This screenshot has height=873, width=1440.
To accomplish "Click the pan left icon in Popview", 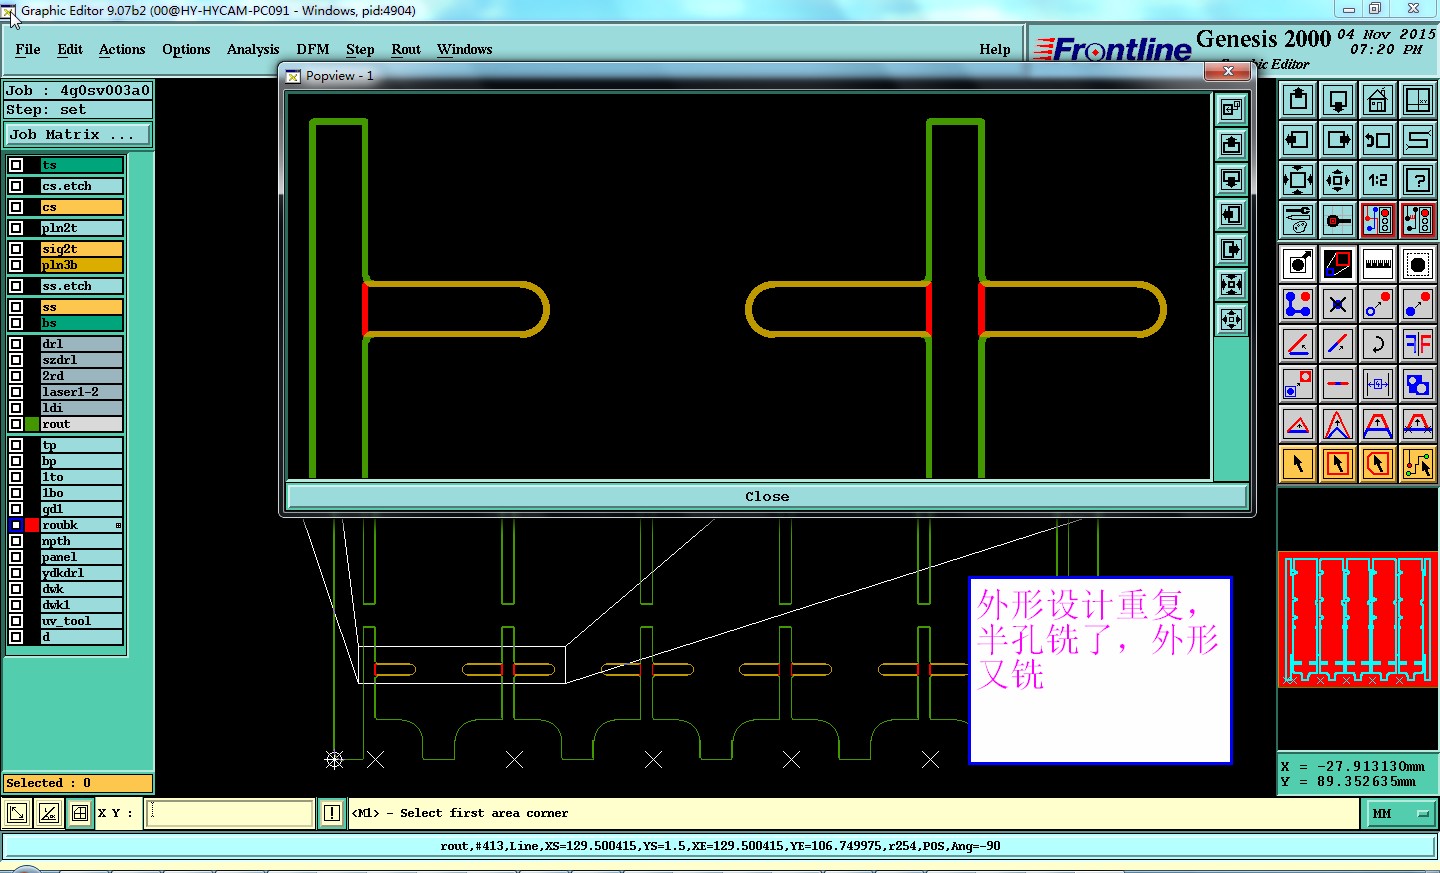I will (1231, 214).
